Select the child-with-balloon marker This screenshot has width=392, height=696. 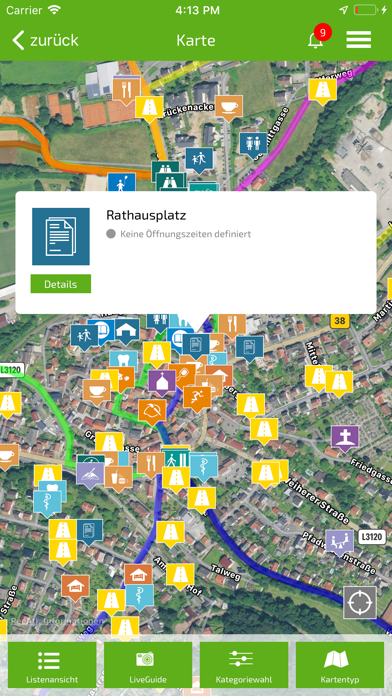coord(121,183)
